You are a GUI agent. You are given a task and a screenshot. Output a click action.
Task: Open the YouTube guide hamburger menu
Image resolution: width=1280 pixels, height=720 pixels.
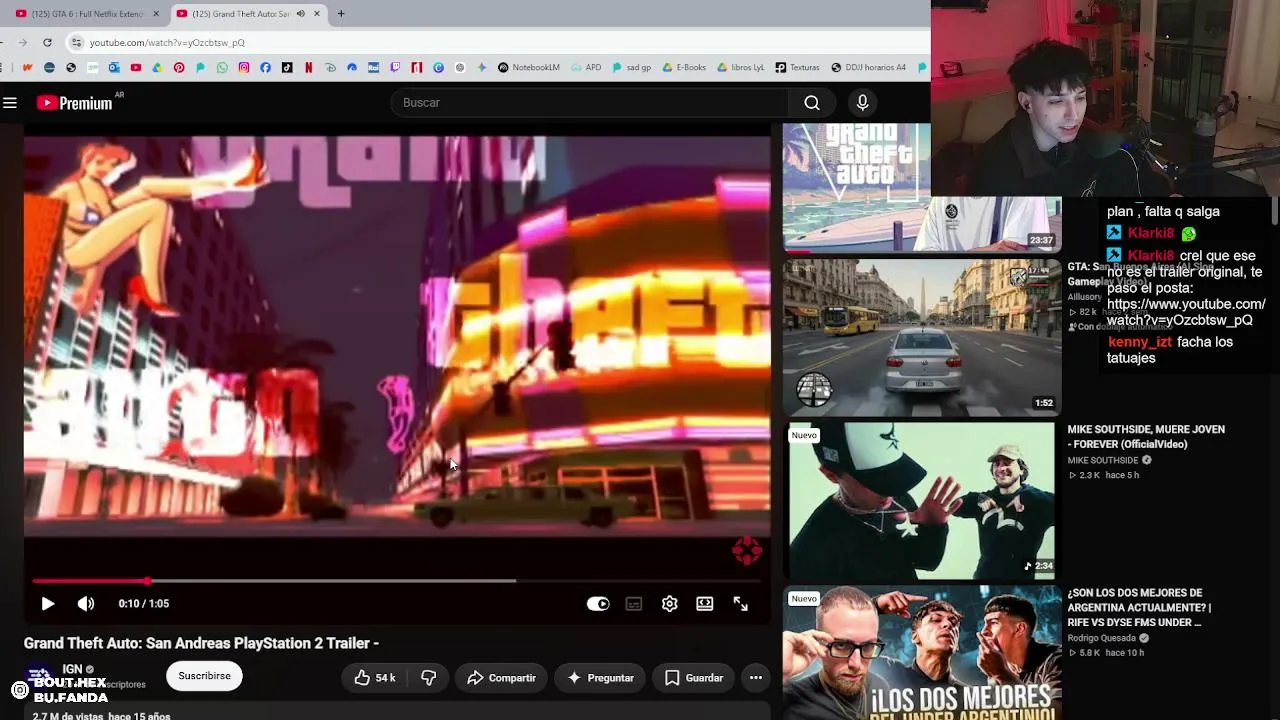tap(10, 103)
